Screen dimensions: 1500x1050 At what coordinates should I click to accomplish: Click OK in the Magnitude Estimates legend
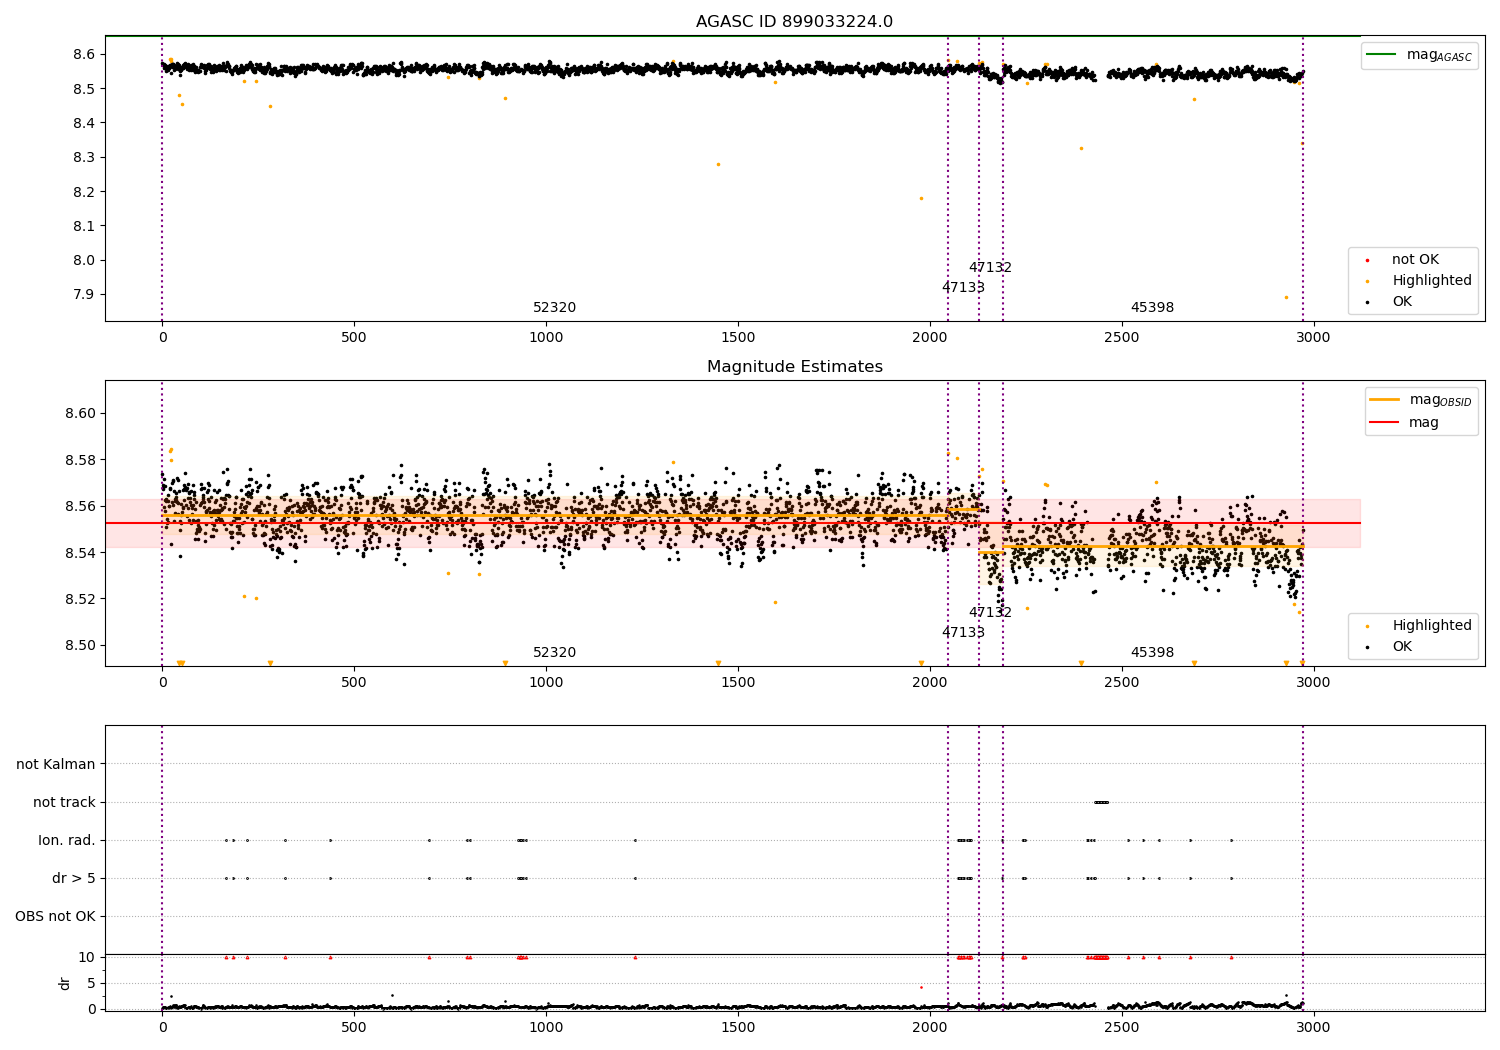pos(1402,647)
